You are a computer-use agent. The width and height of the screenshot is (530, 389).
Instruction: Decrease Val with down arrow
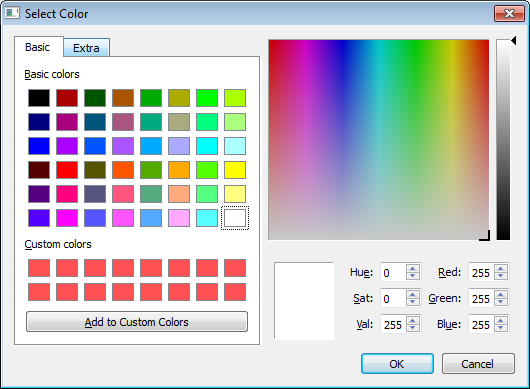(413, 328)
